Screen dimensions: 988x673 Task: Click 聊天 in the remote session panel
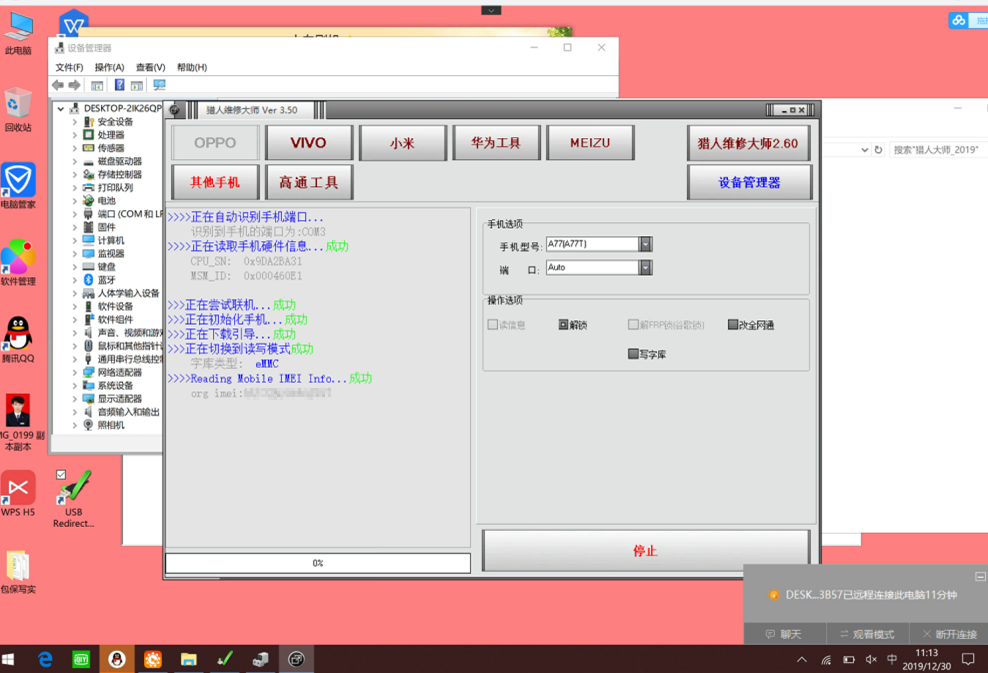coord(784,634)
